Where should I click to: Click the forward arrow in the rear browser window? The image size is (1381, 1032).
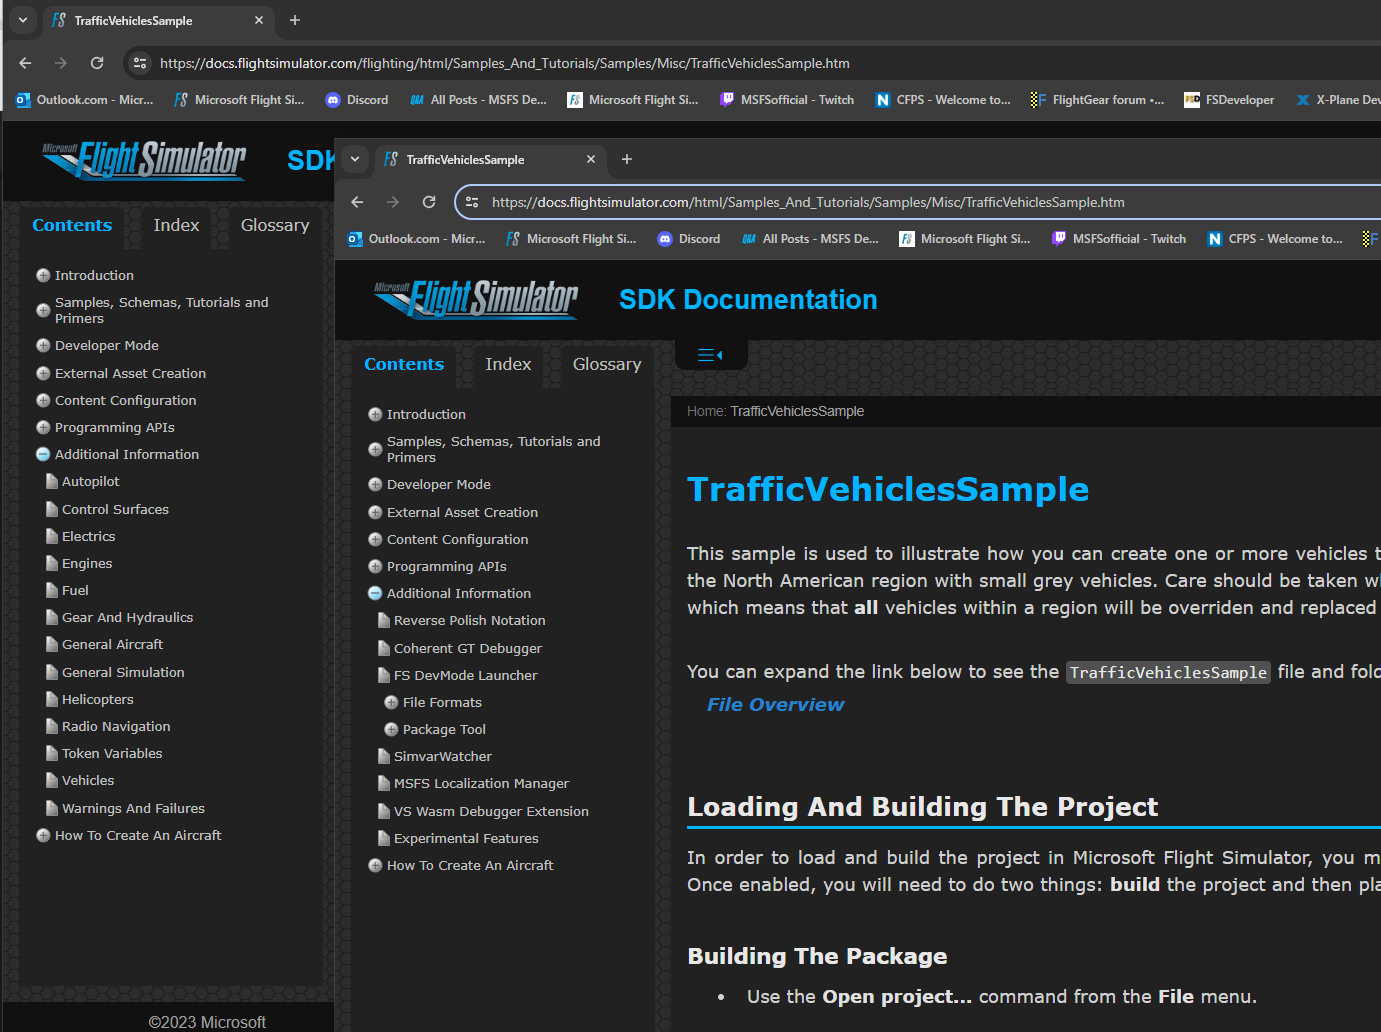(61, 63)
